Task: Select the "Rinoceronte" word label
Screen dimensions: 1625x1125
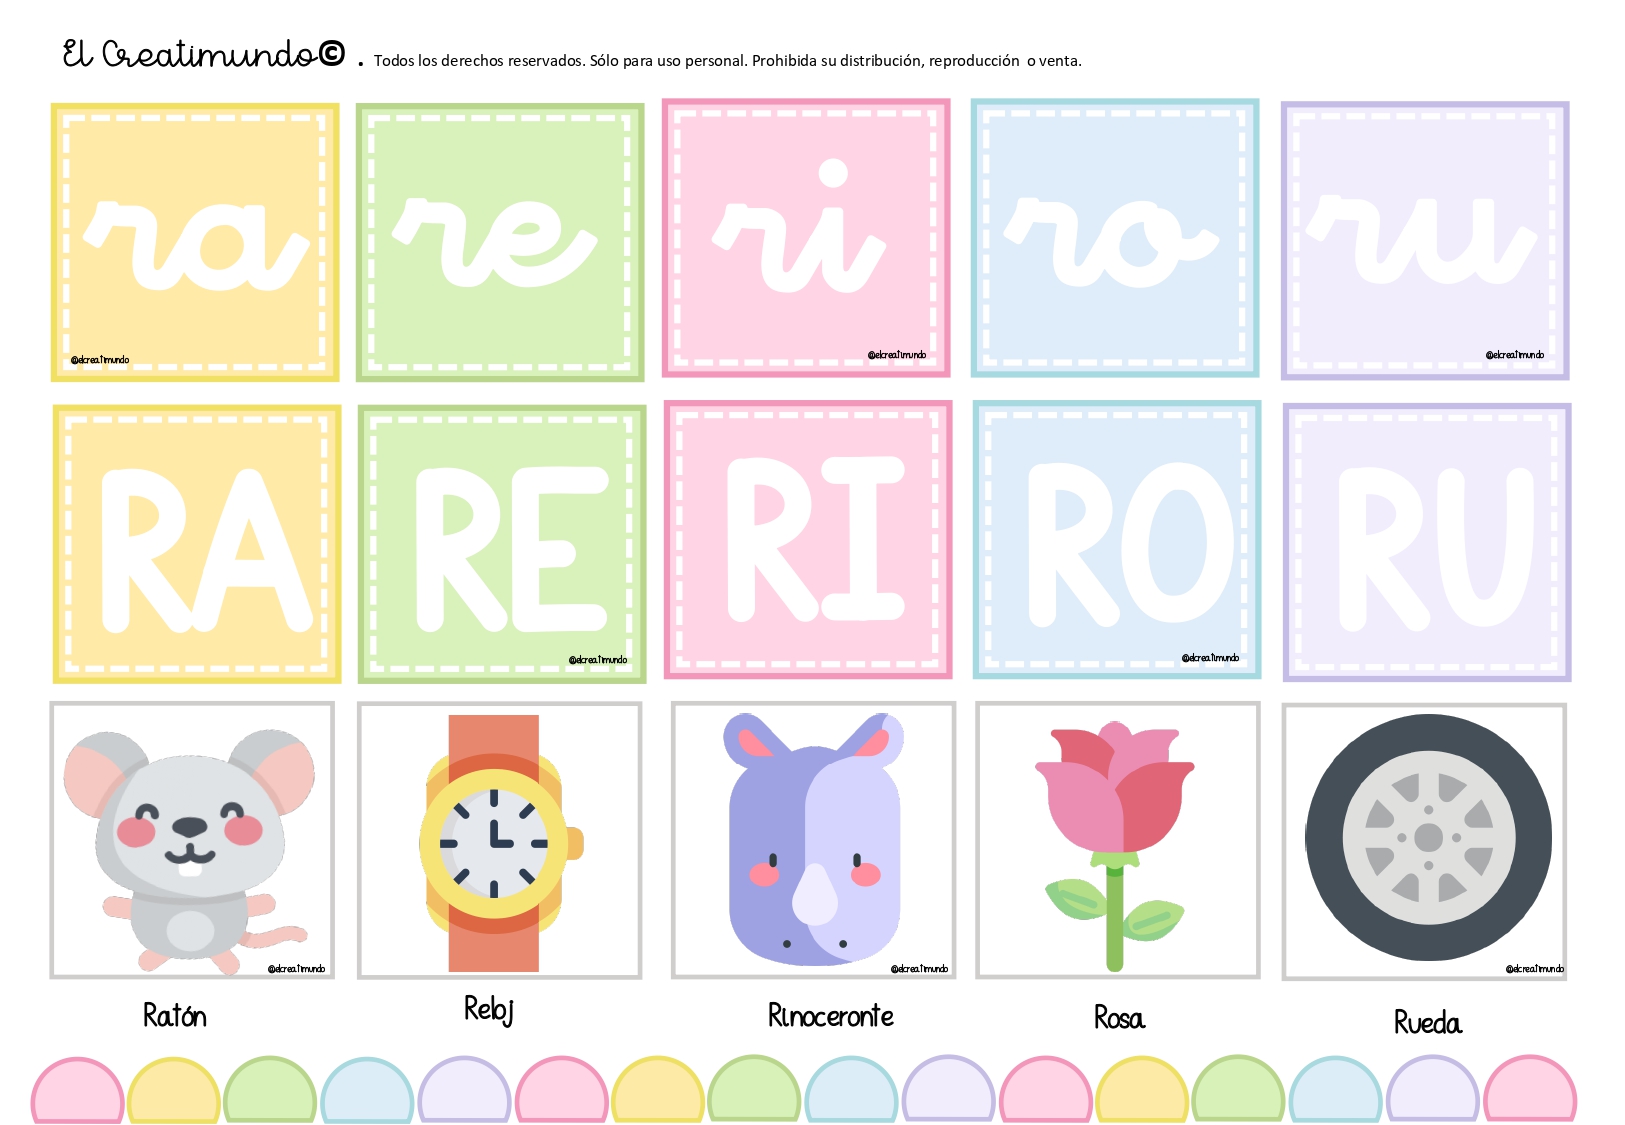Action: click(x=830, y=1016)
